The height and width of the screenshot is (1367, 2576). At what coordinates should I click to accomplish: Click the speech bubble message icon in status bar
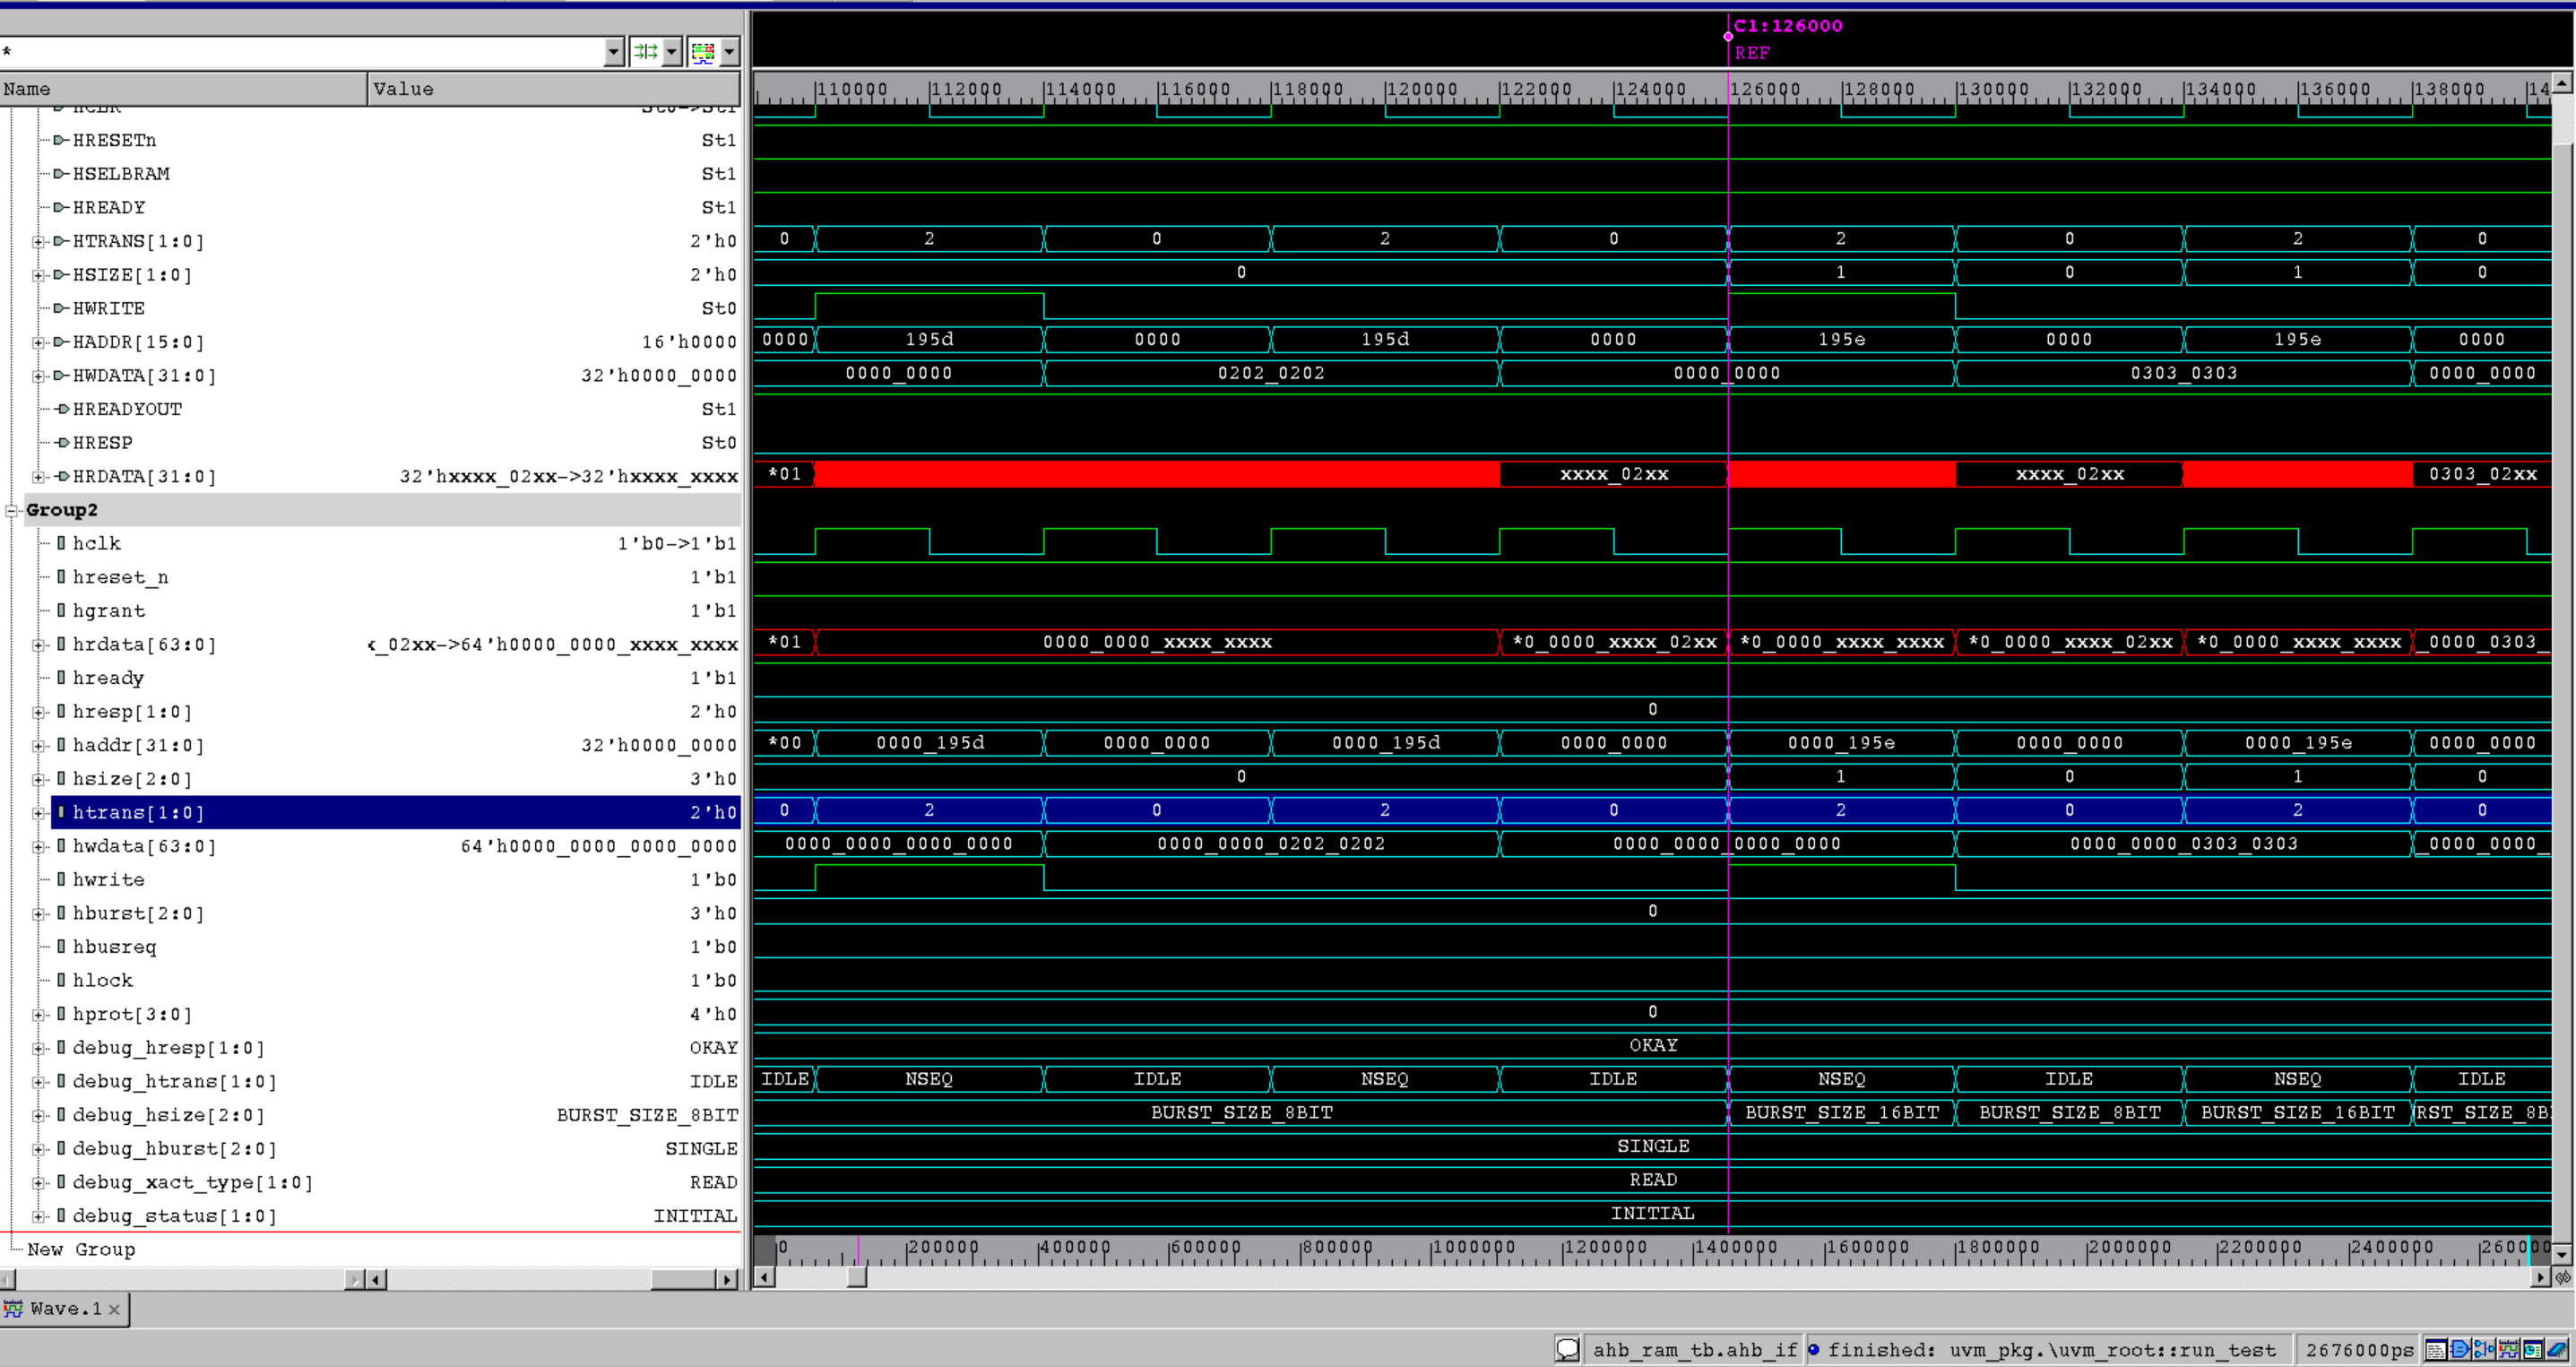(1567, 1349)
